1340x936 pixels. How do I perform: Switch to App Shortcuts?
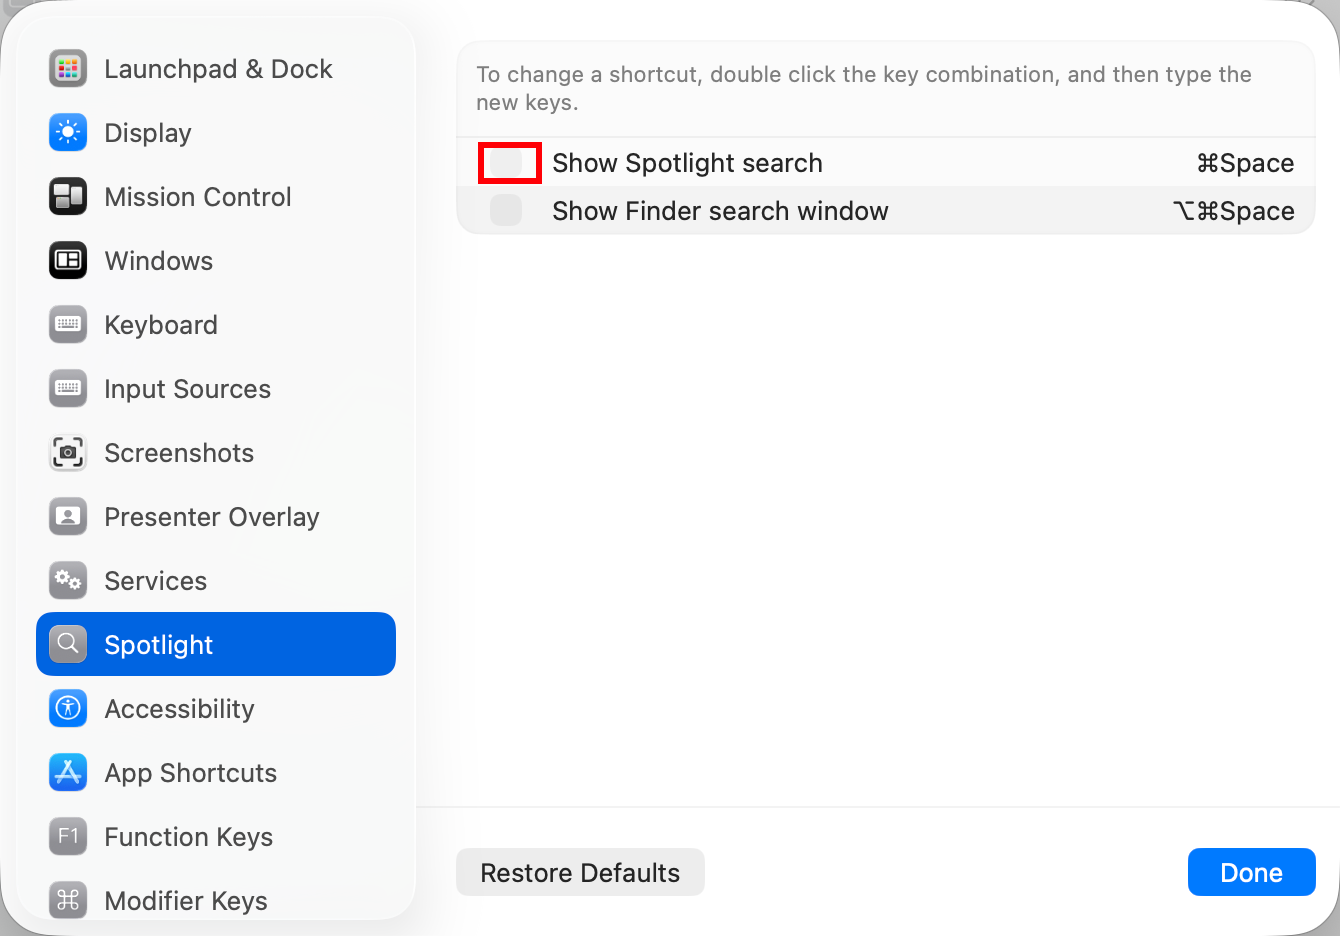(x=190, y=772)
